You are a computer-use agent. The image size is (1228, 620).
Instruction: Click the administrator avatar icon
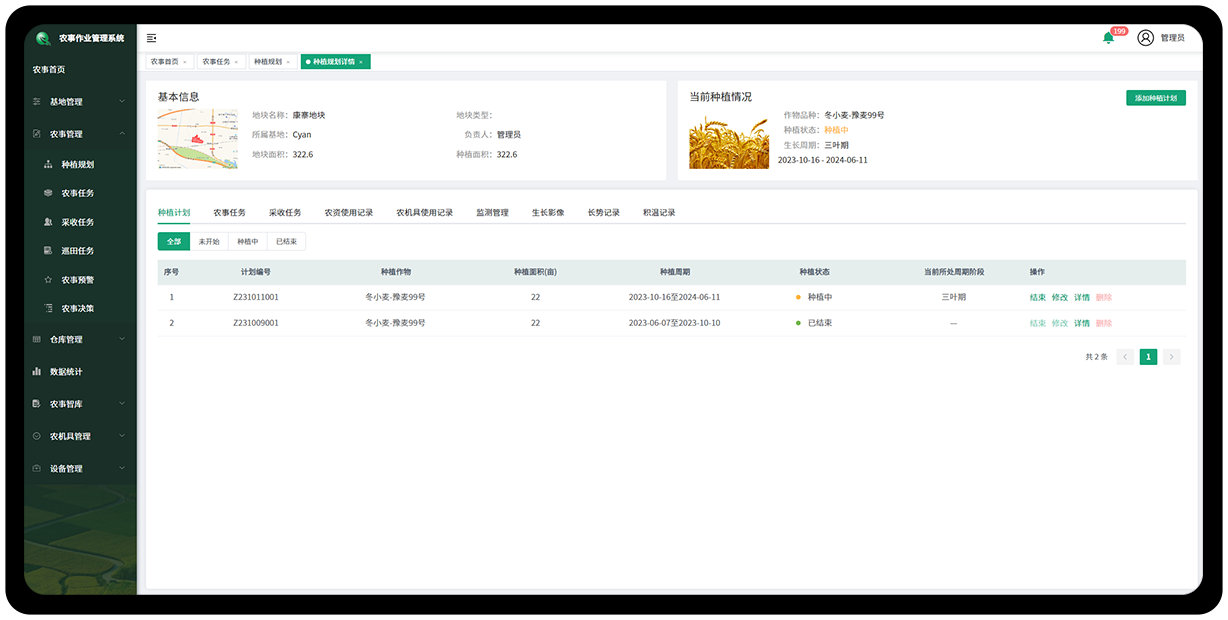click(x=1145, y=38)
